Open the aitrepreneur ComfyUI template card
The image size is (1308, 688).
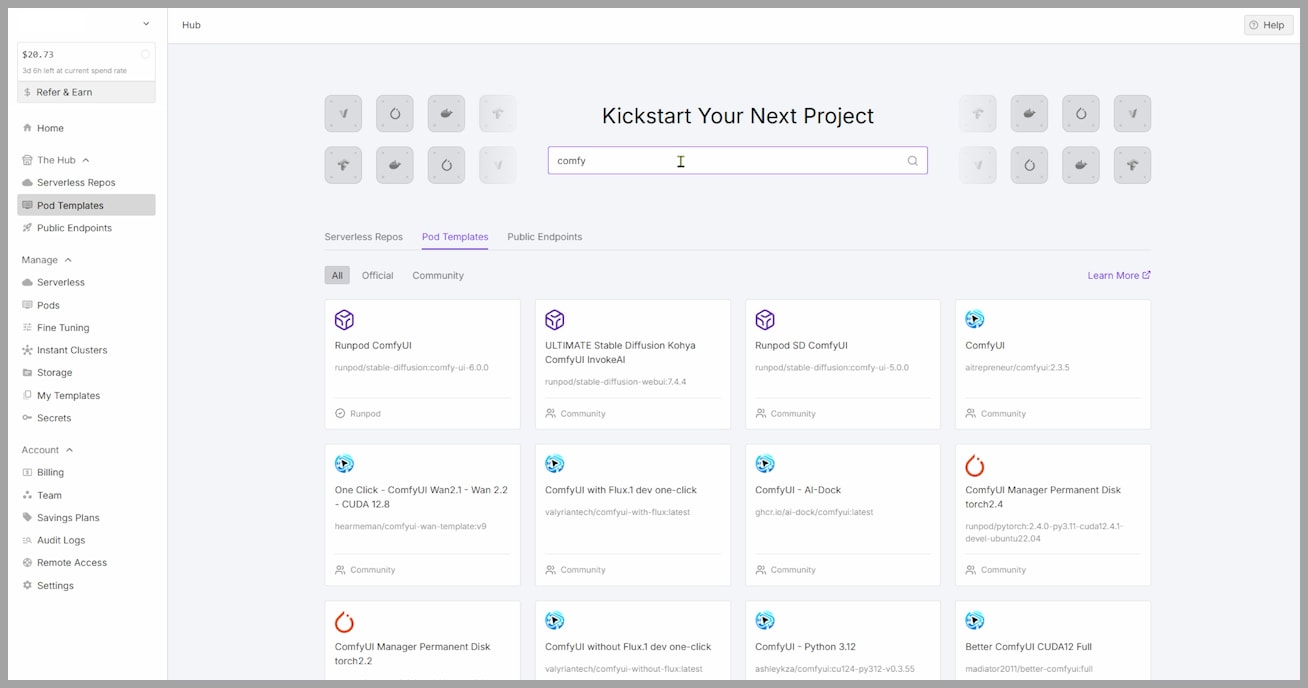[1053, 364]
